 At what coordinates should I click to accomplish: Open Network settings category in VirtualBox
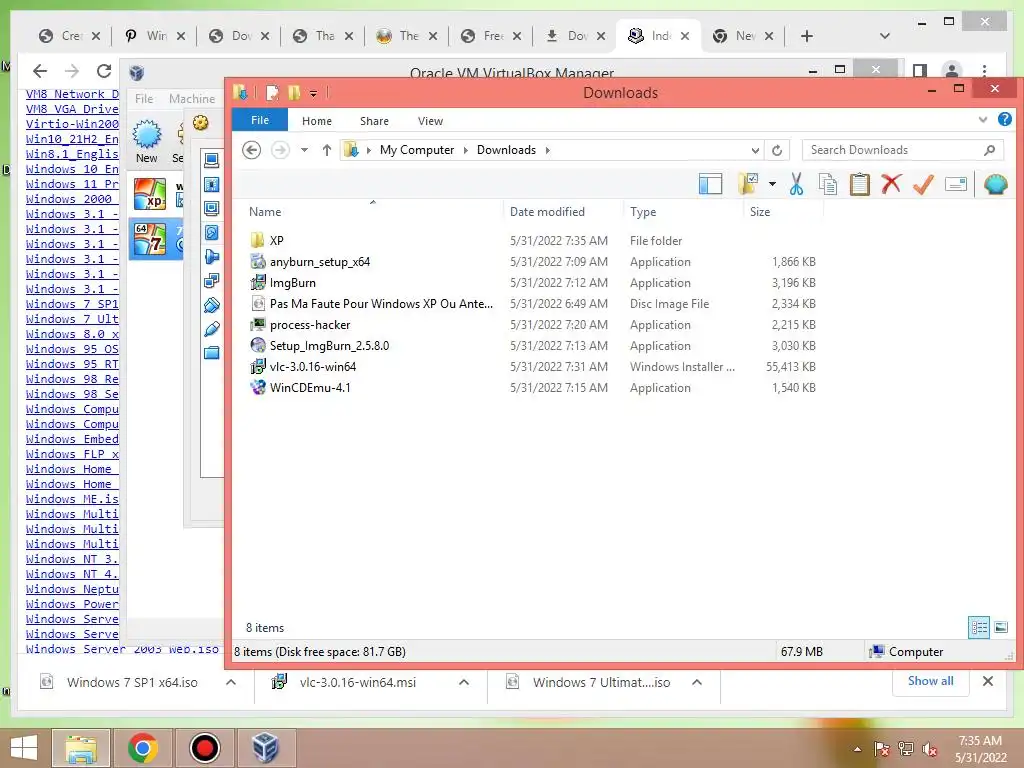(x=212, y=281)
